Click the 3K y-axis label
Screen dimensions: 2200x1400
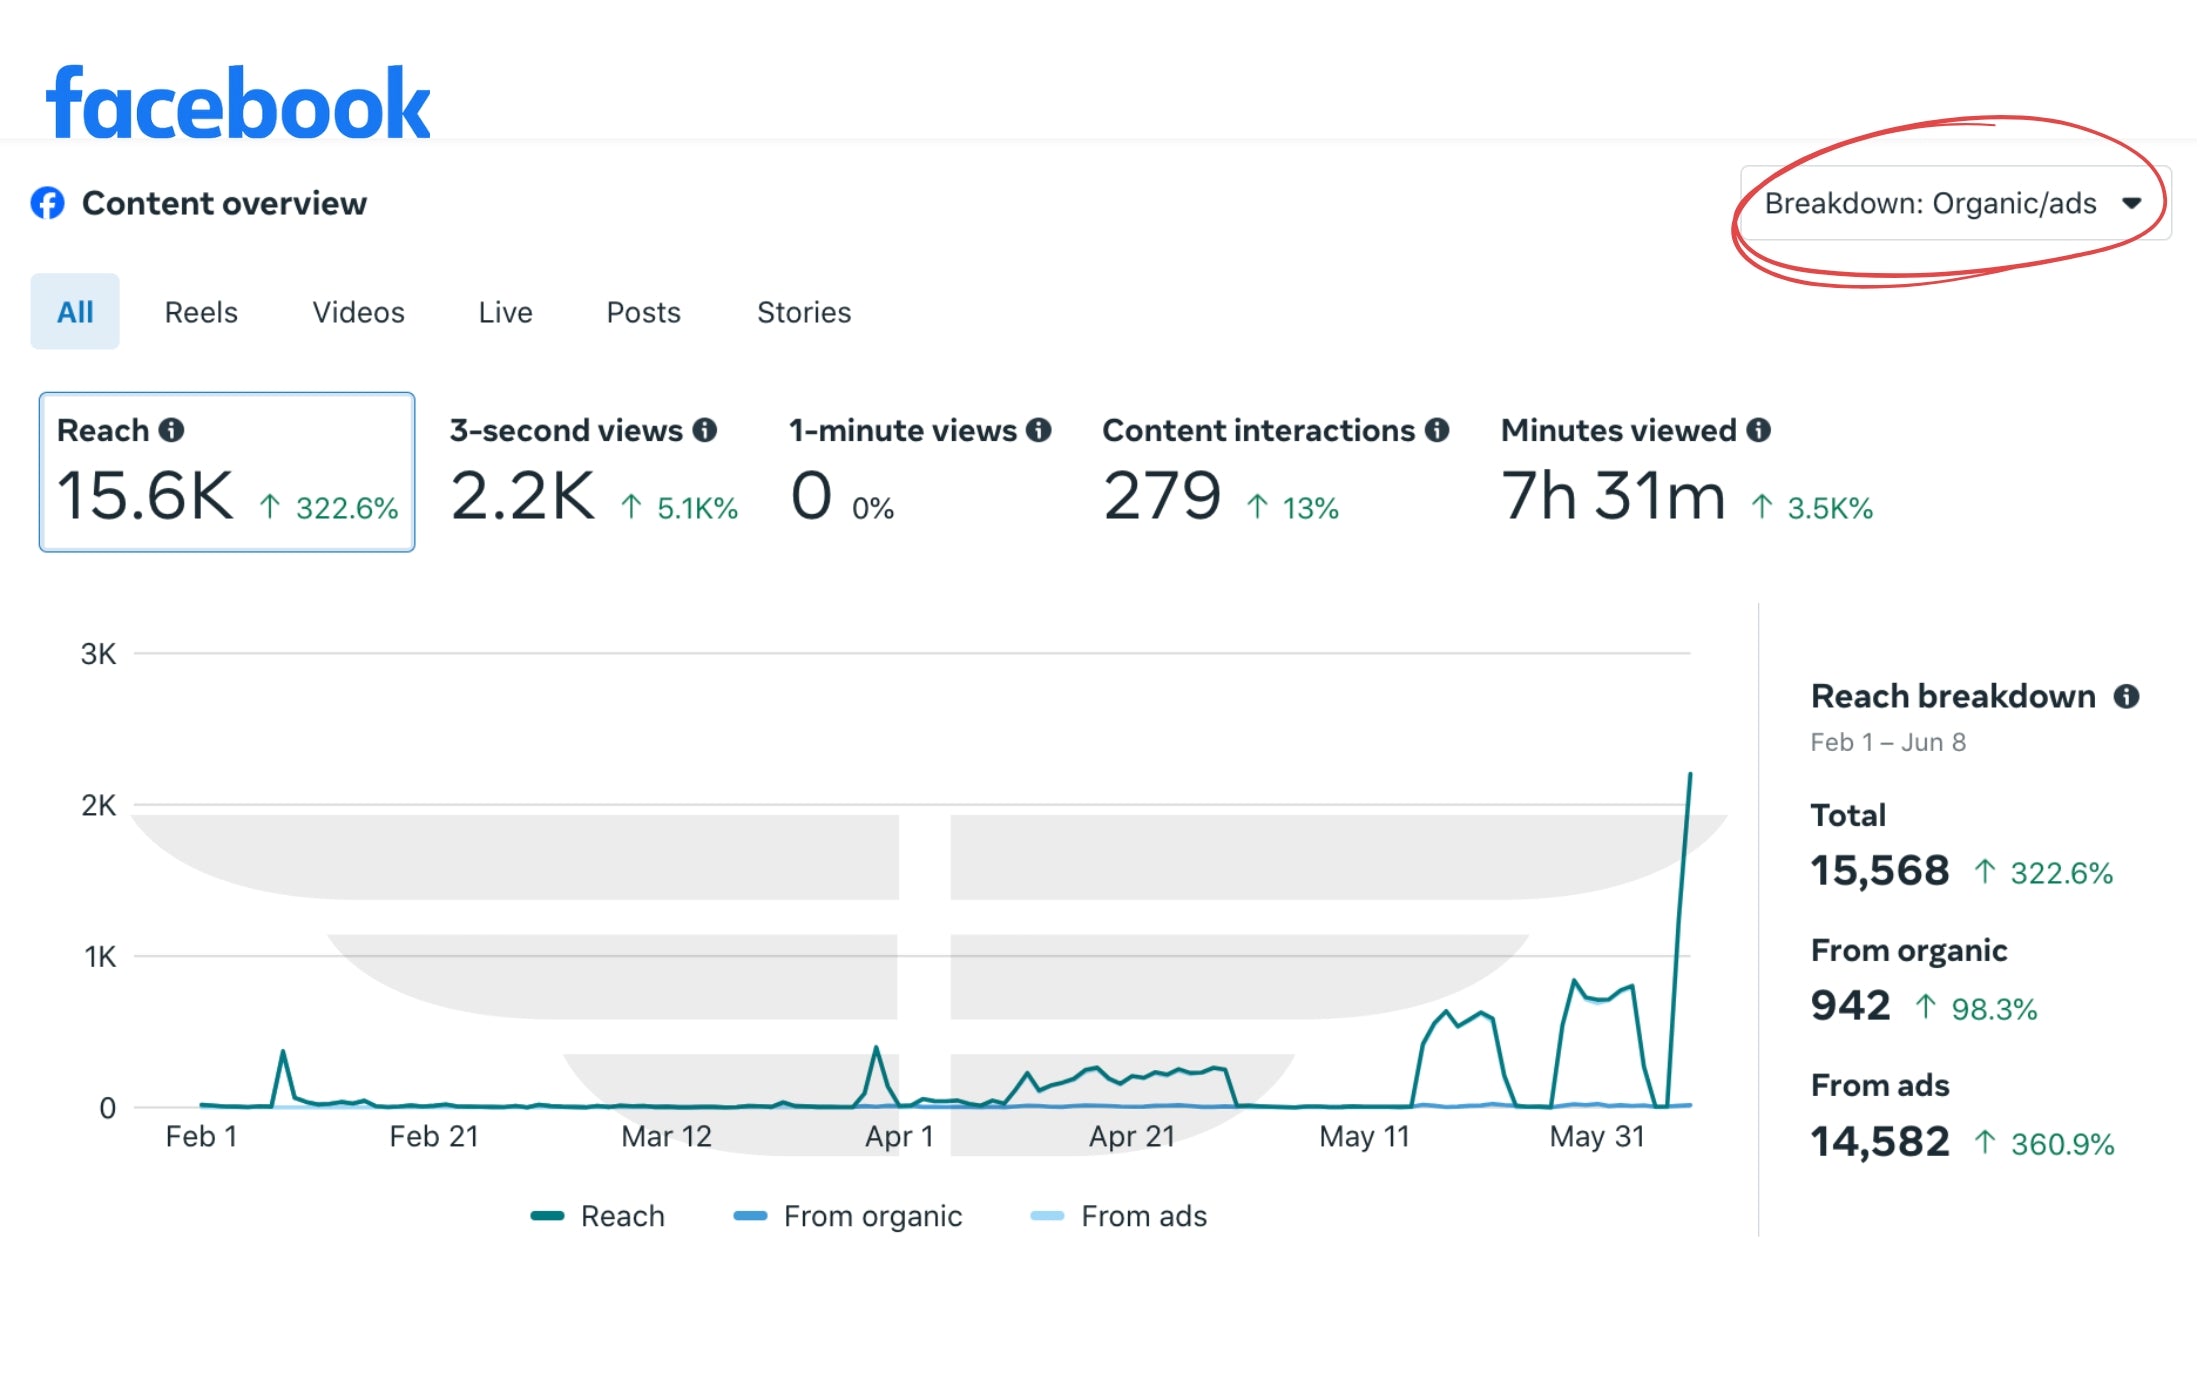click(x=98, y=654)
